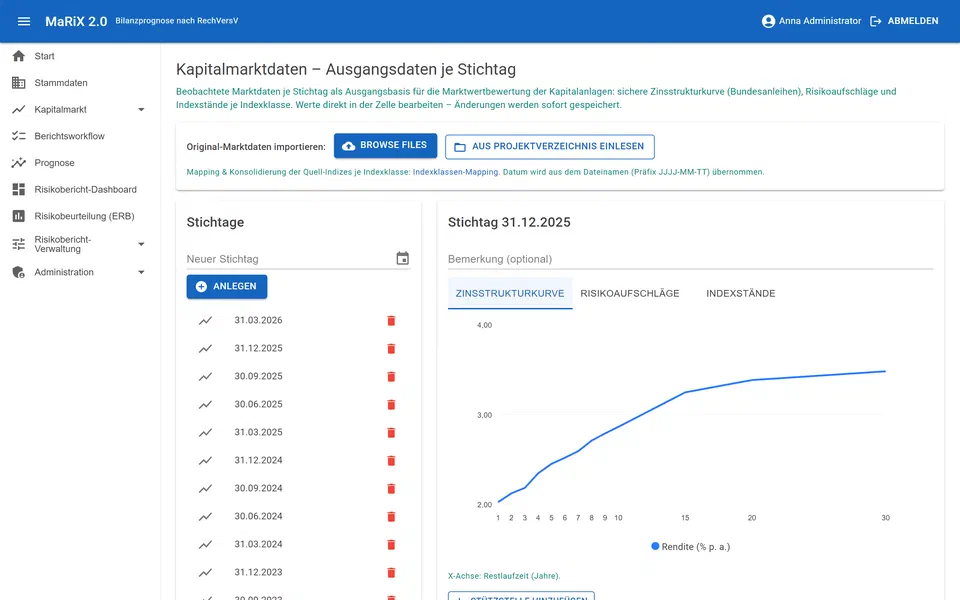Delete the Stichtag 31.03.2026
Image resolution: width=960 pixels, height=600 pixels.
(391, 321)
